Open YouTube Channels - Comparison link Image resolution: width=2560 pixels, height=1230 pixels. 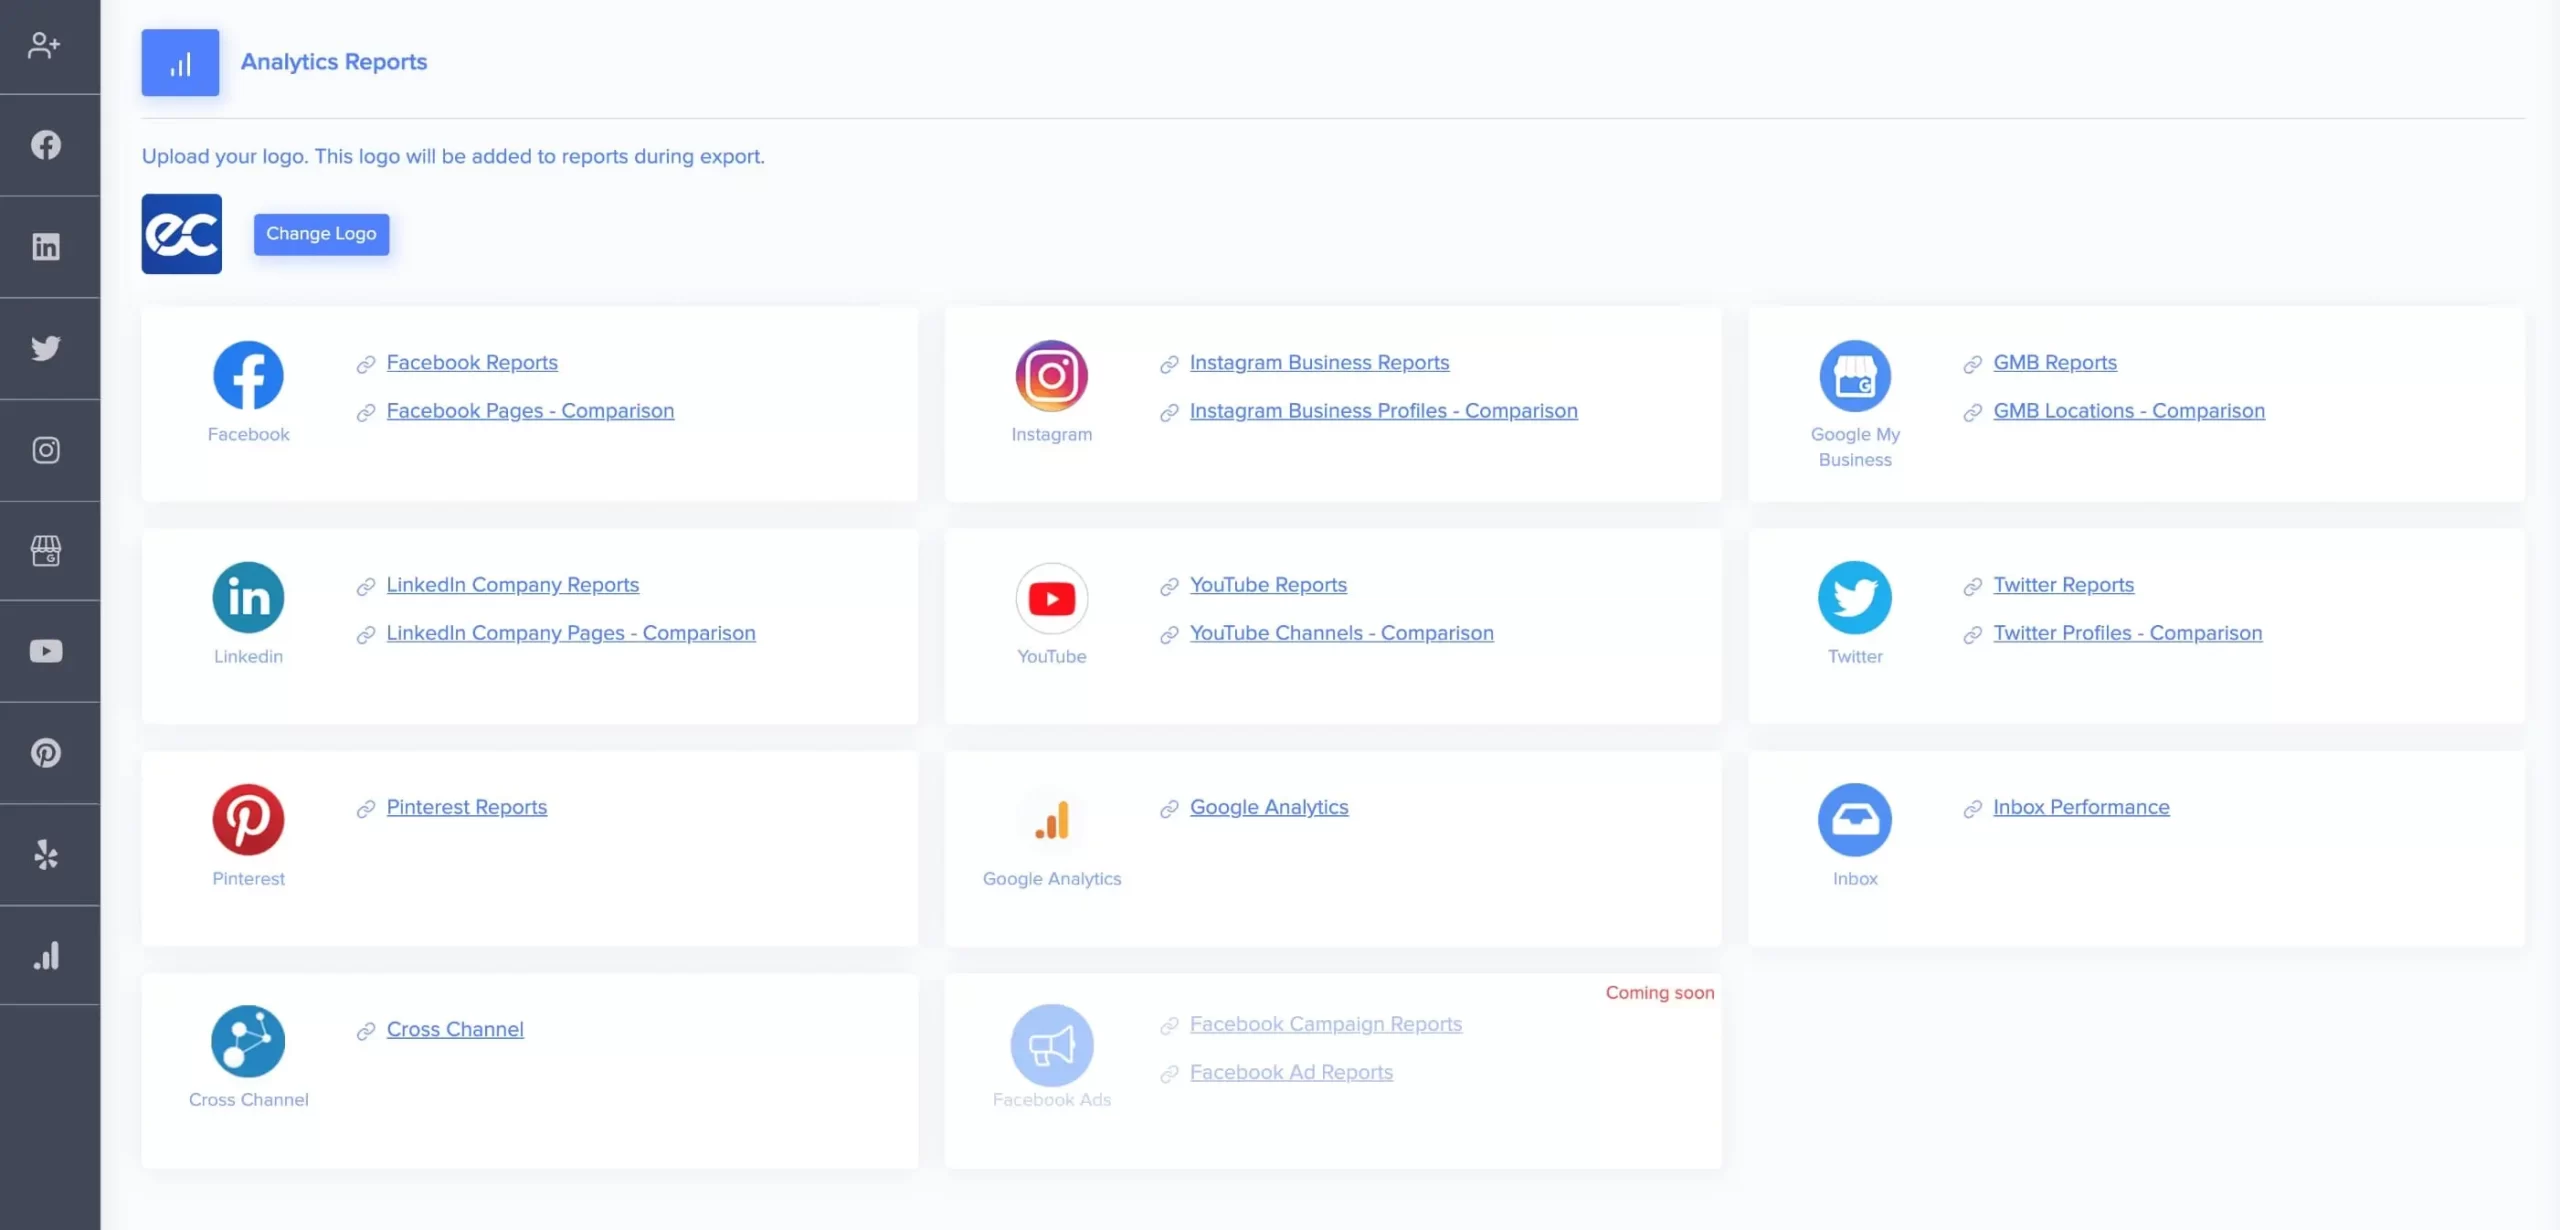point(1341,633)
